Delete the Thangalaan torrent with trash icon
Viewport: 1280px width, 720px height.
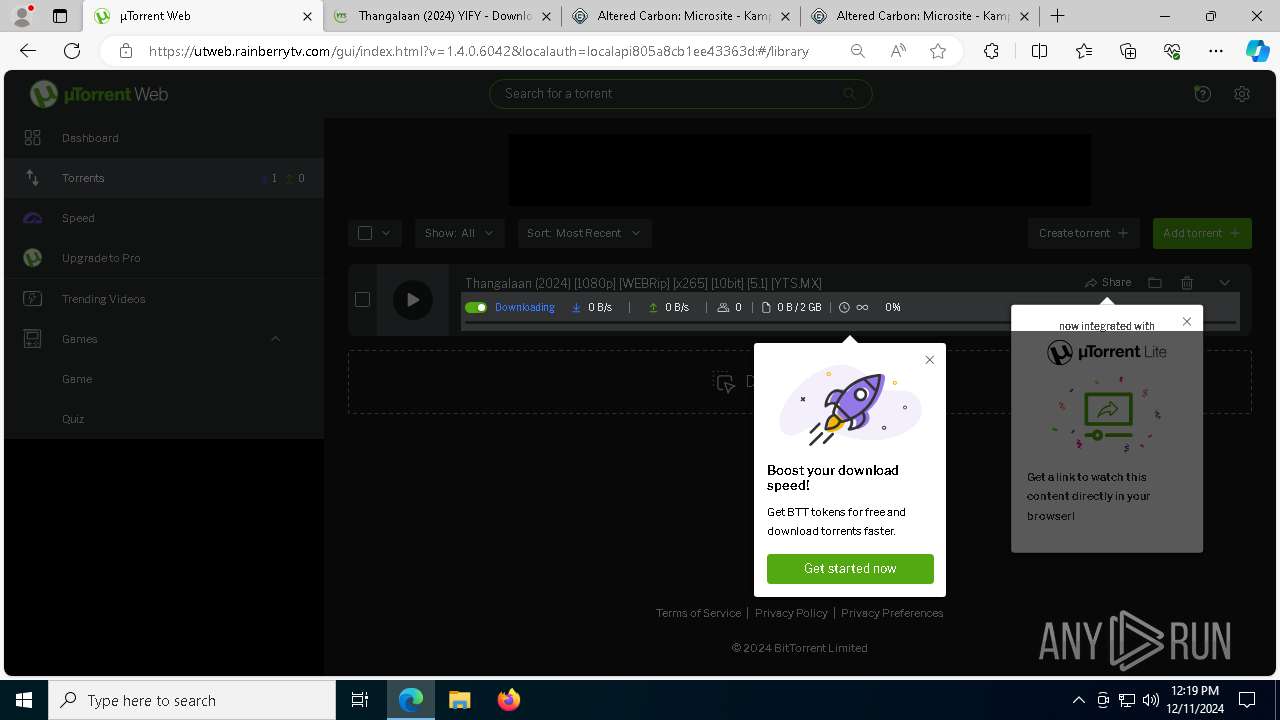tap(1187, 283)
